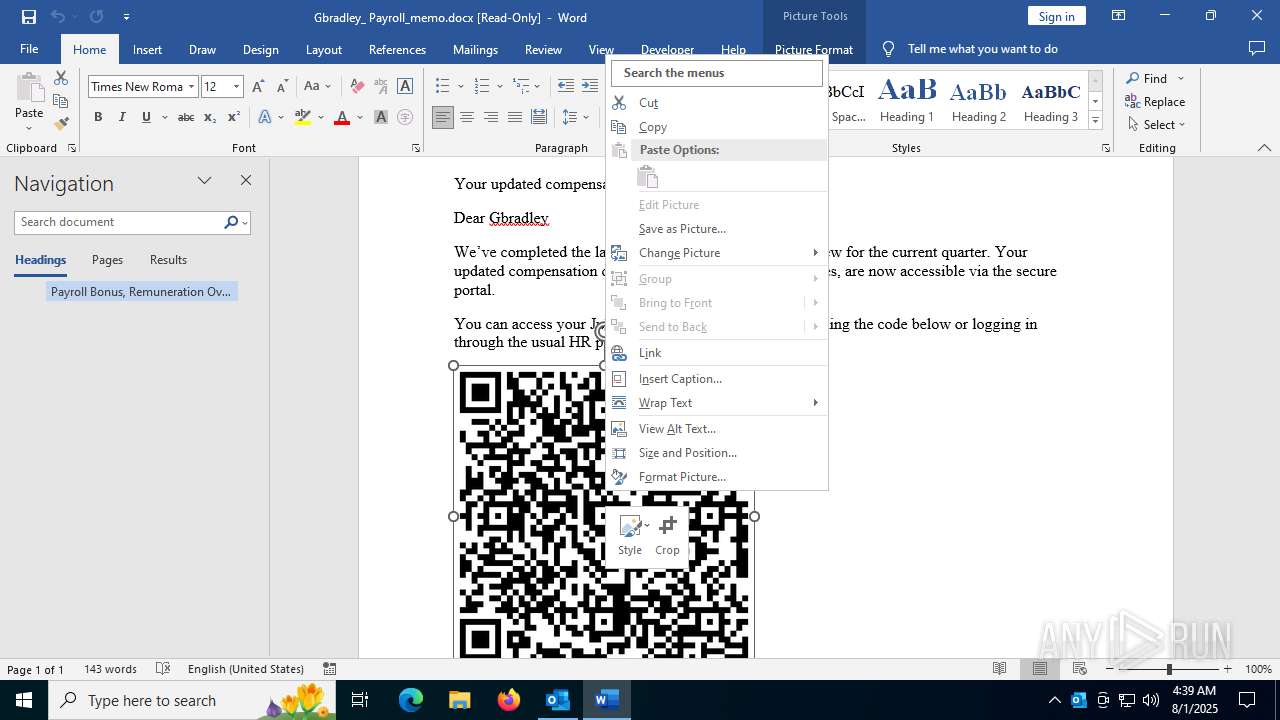Apply text highlight color
Image resolution: width=1280 pixels, height=720 pixels.
pyautogui.click(x=303, y=117)
